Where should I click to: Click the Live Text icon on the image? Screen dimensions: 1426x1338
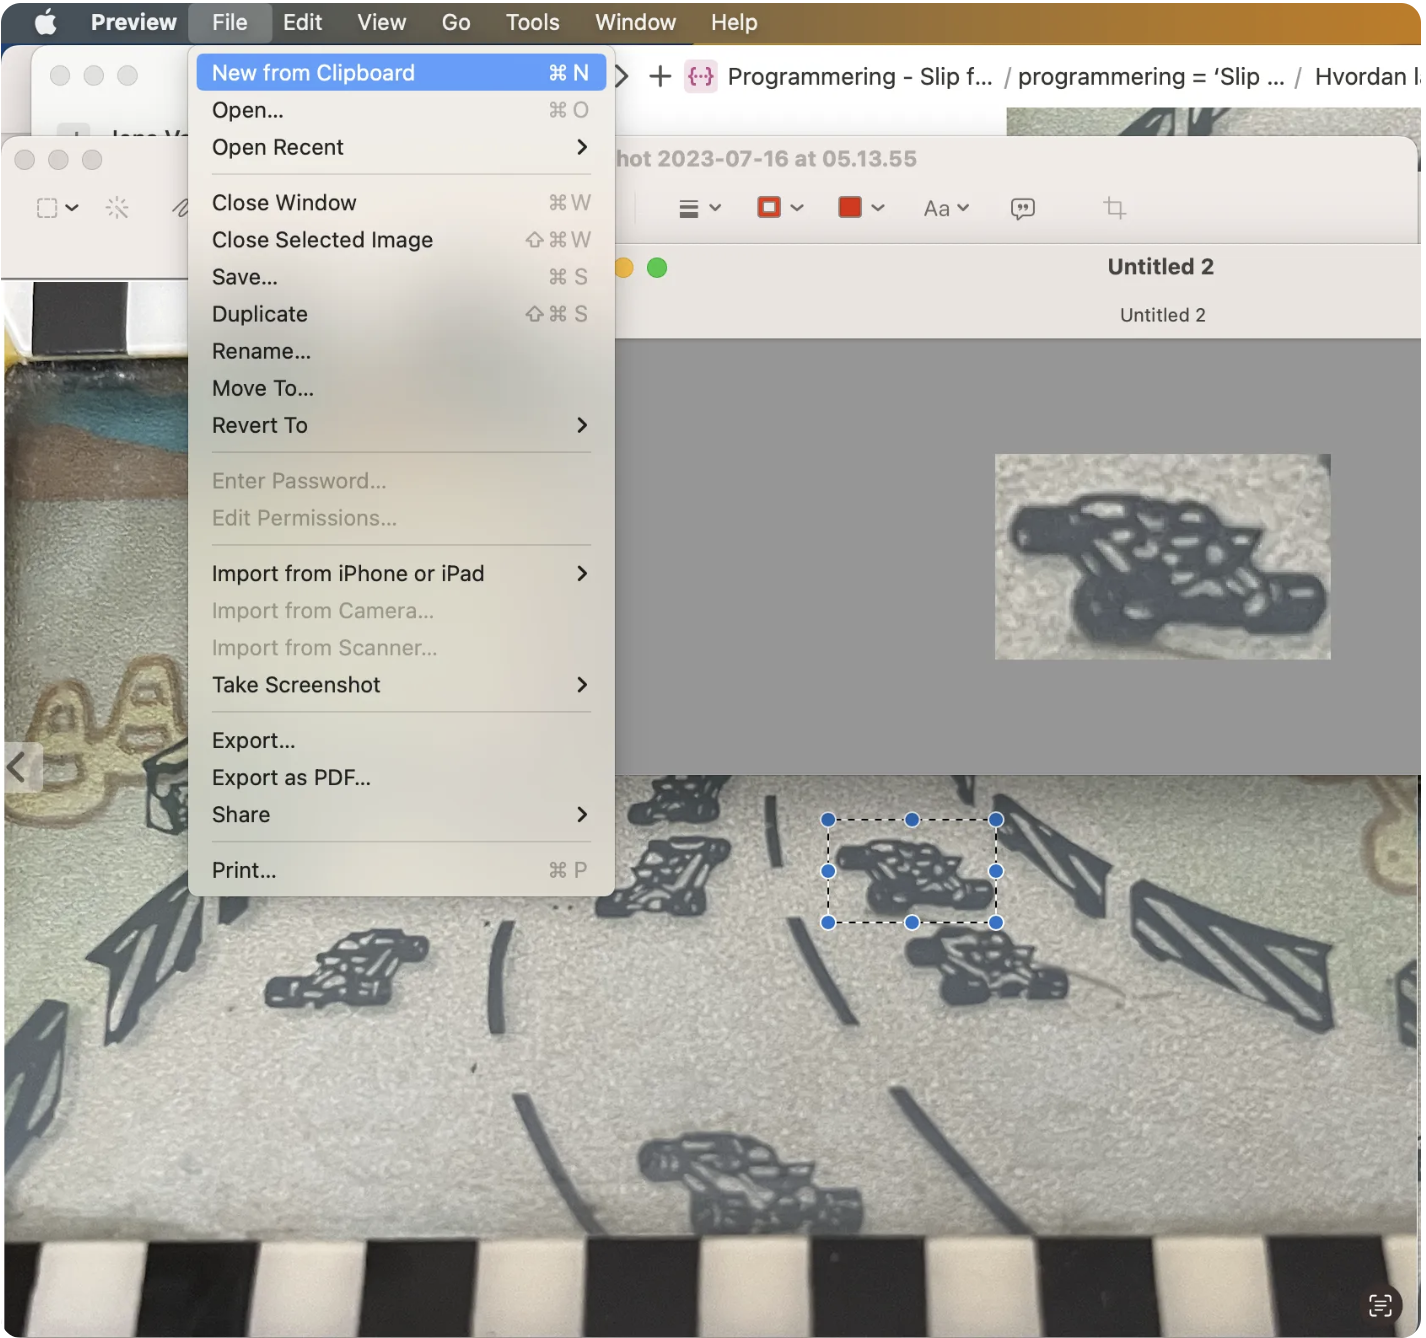pyautogui.click(x=1380, y=1305)
